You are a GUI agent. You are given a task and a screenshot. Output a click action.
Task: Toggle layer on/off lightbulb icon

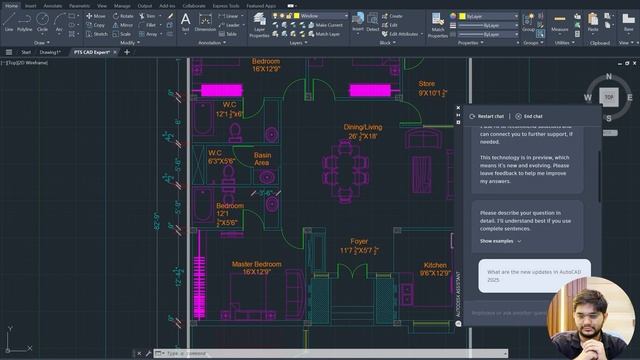[275, 16]
